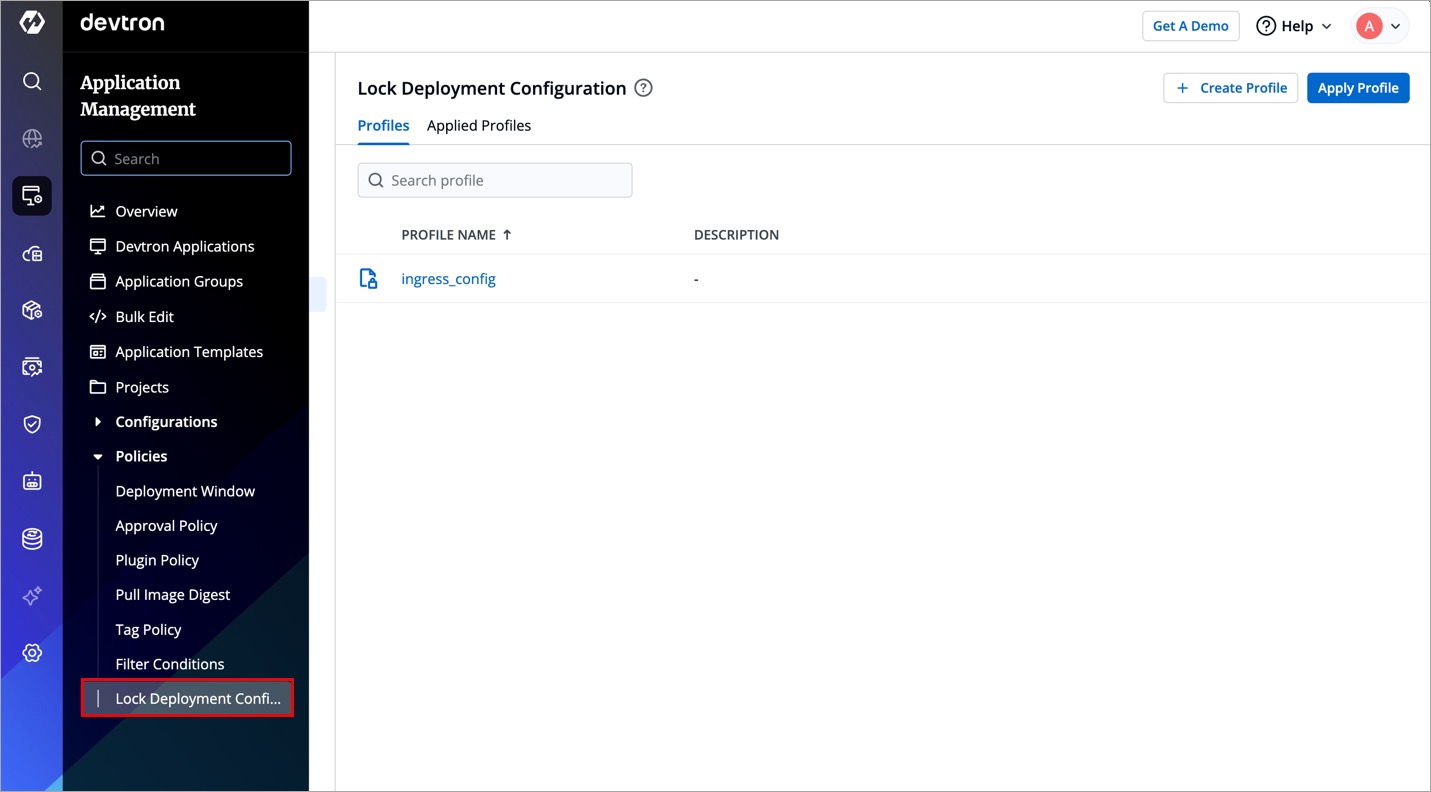
Task: Switch to the Applied Profiles tab
Action: pyautogui.click(x=478, y=126)
